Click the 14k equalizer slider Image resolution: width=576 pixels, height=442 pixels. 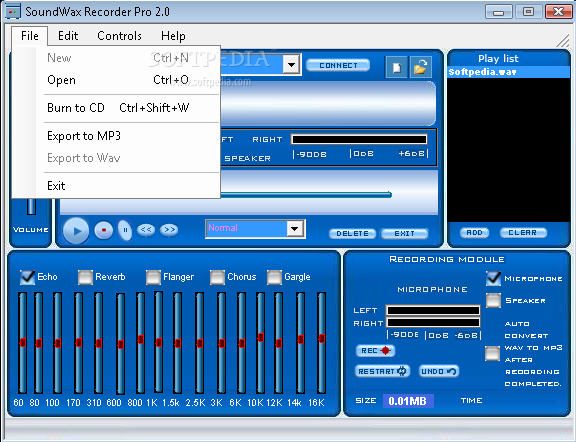click(x=301, y=343)
